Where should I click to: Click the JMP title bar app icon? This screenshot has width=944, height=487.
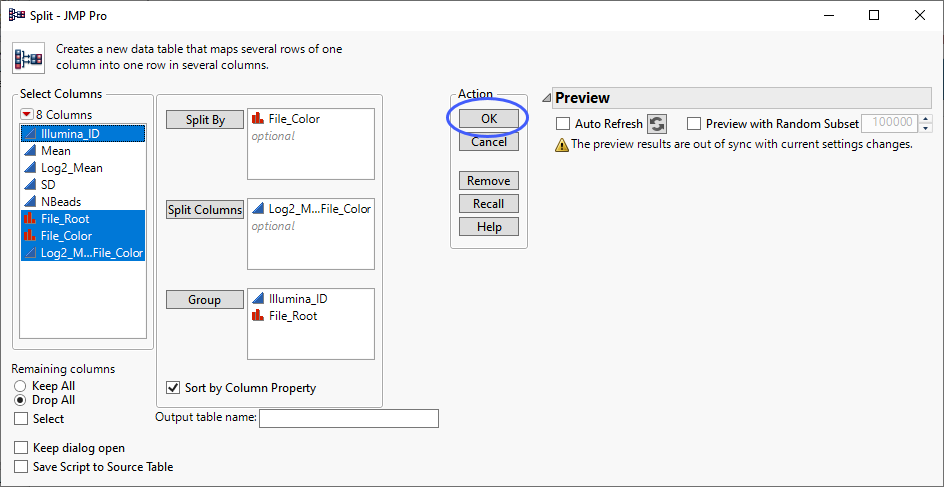pyautogui.click(x=16, y=15)
